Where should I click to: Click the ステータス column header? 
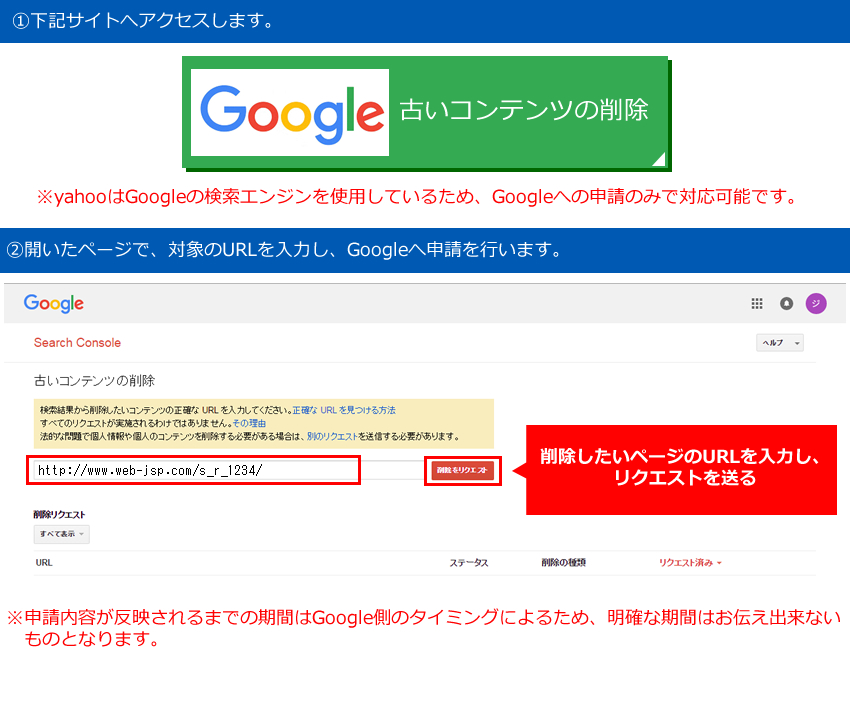[469, 562]
